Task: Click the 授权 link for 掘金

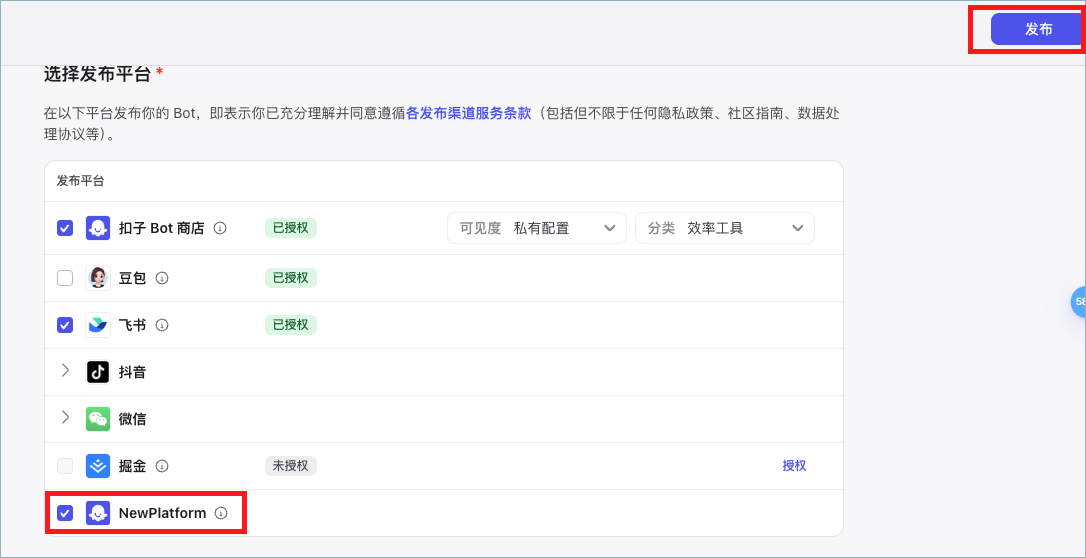Action: [794, 465]
